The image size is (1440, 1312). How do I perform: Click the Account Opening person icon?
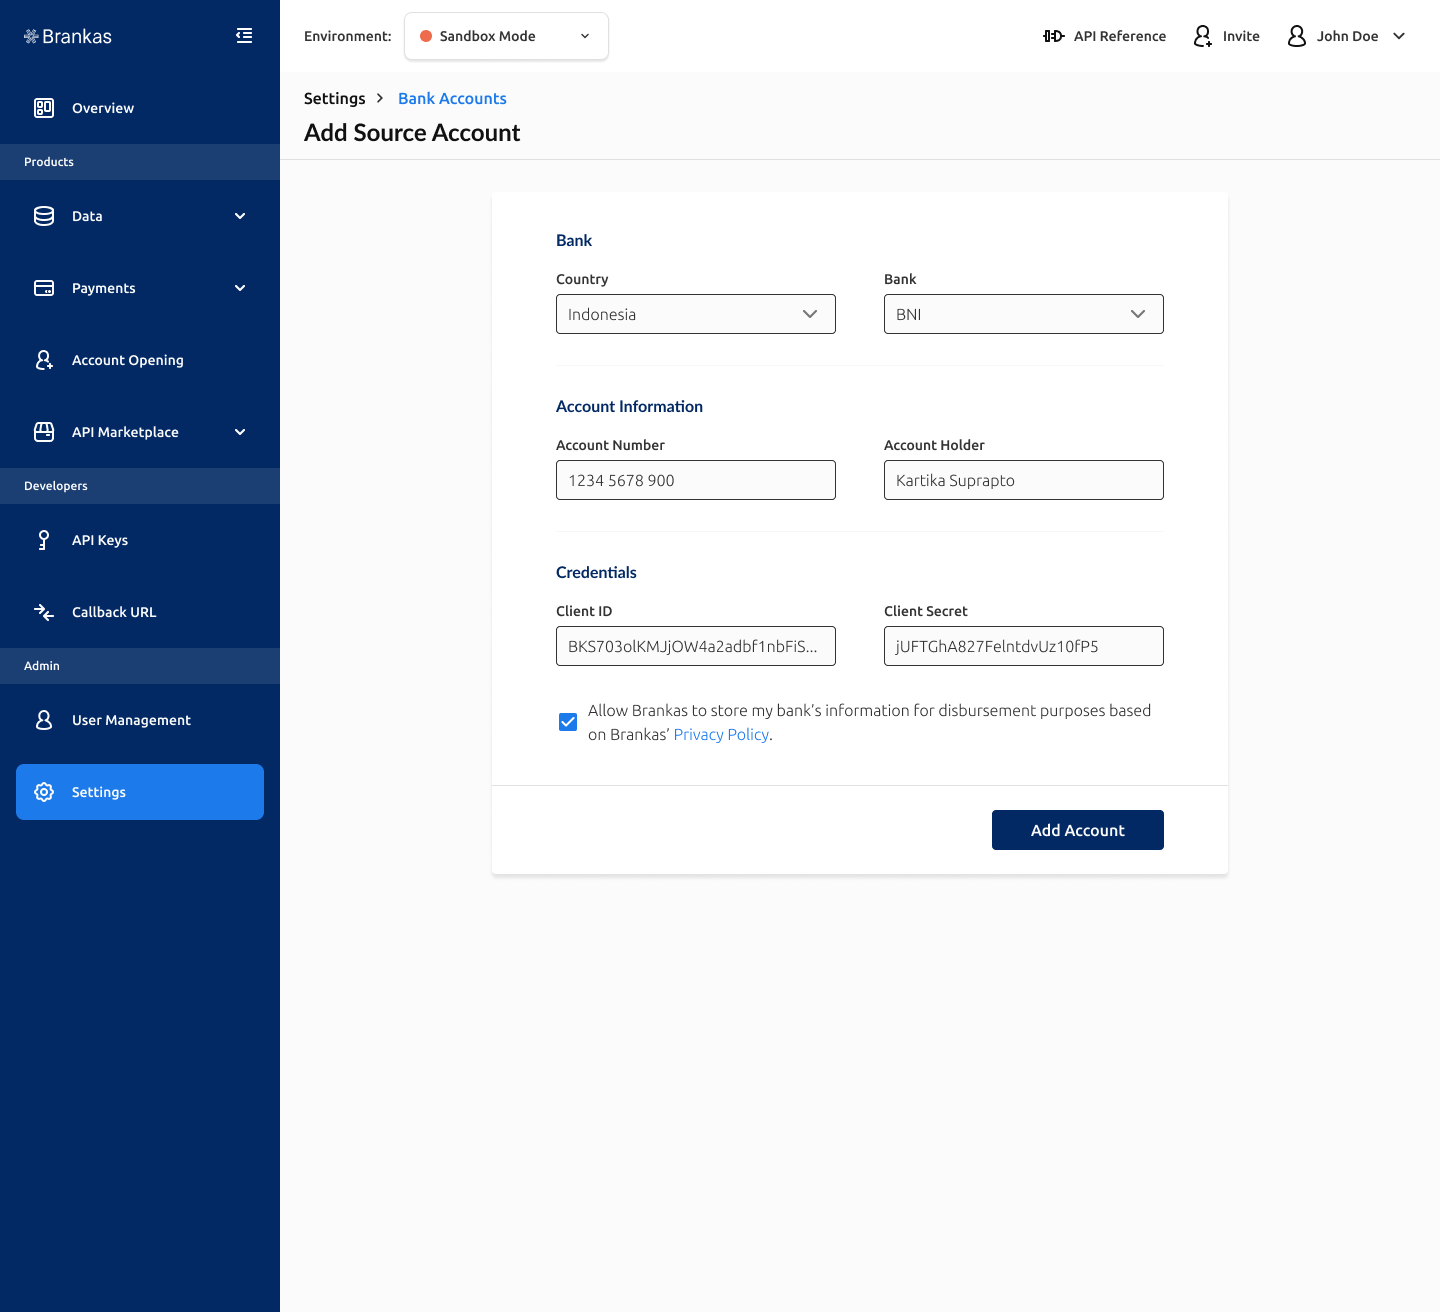pyautogui.click(x=44, y=360)
